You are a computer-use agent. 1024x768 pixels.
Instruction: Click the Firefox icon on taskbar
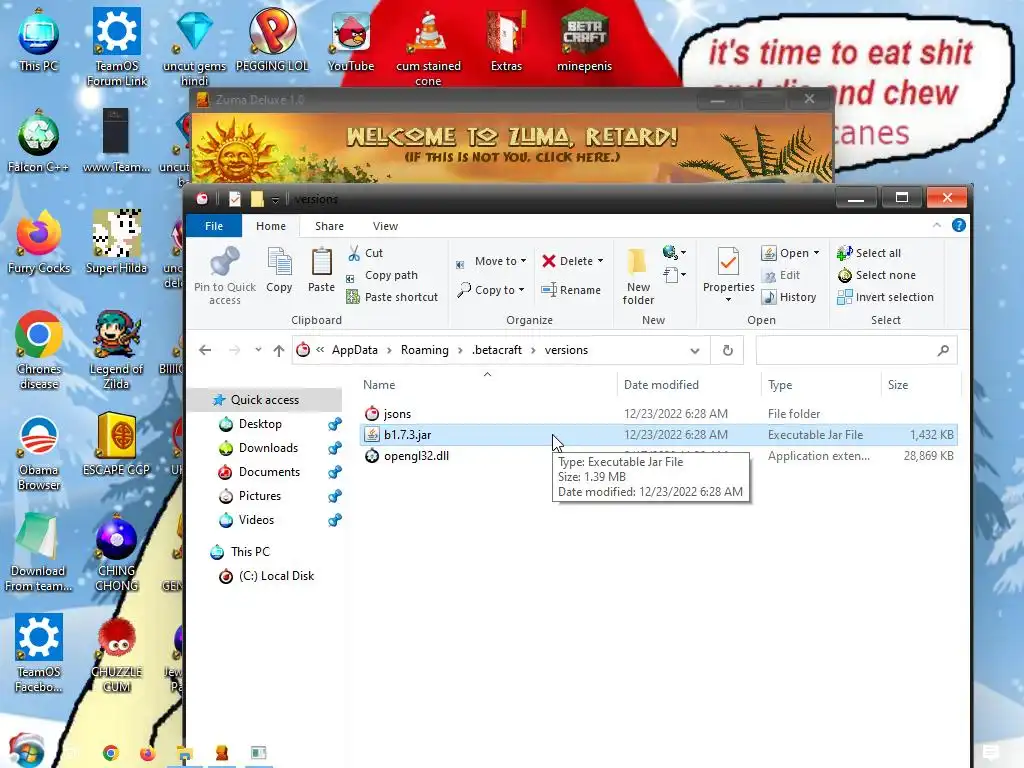click(x=148, y=753)
